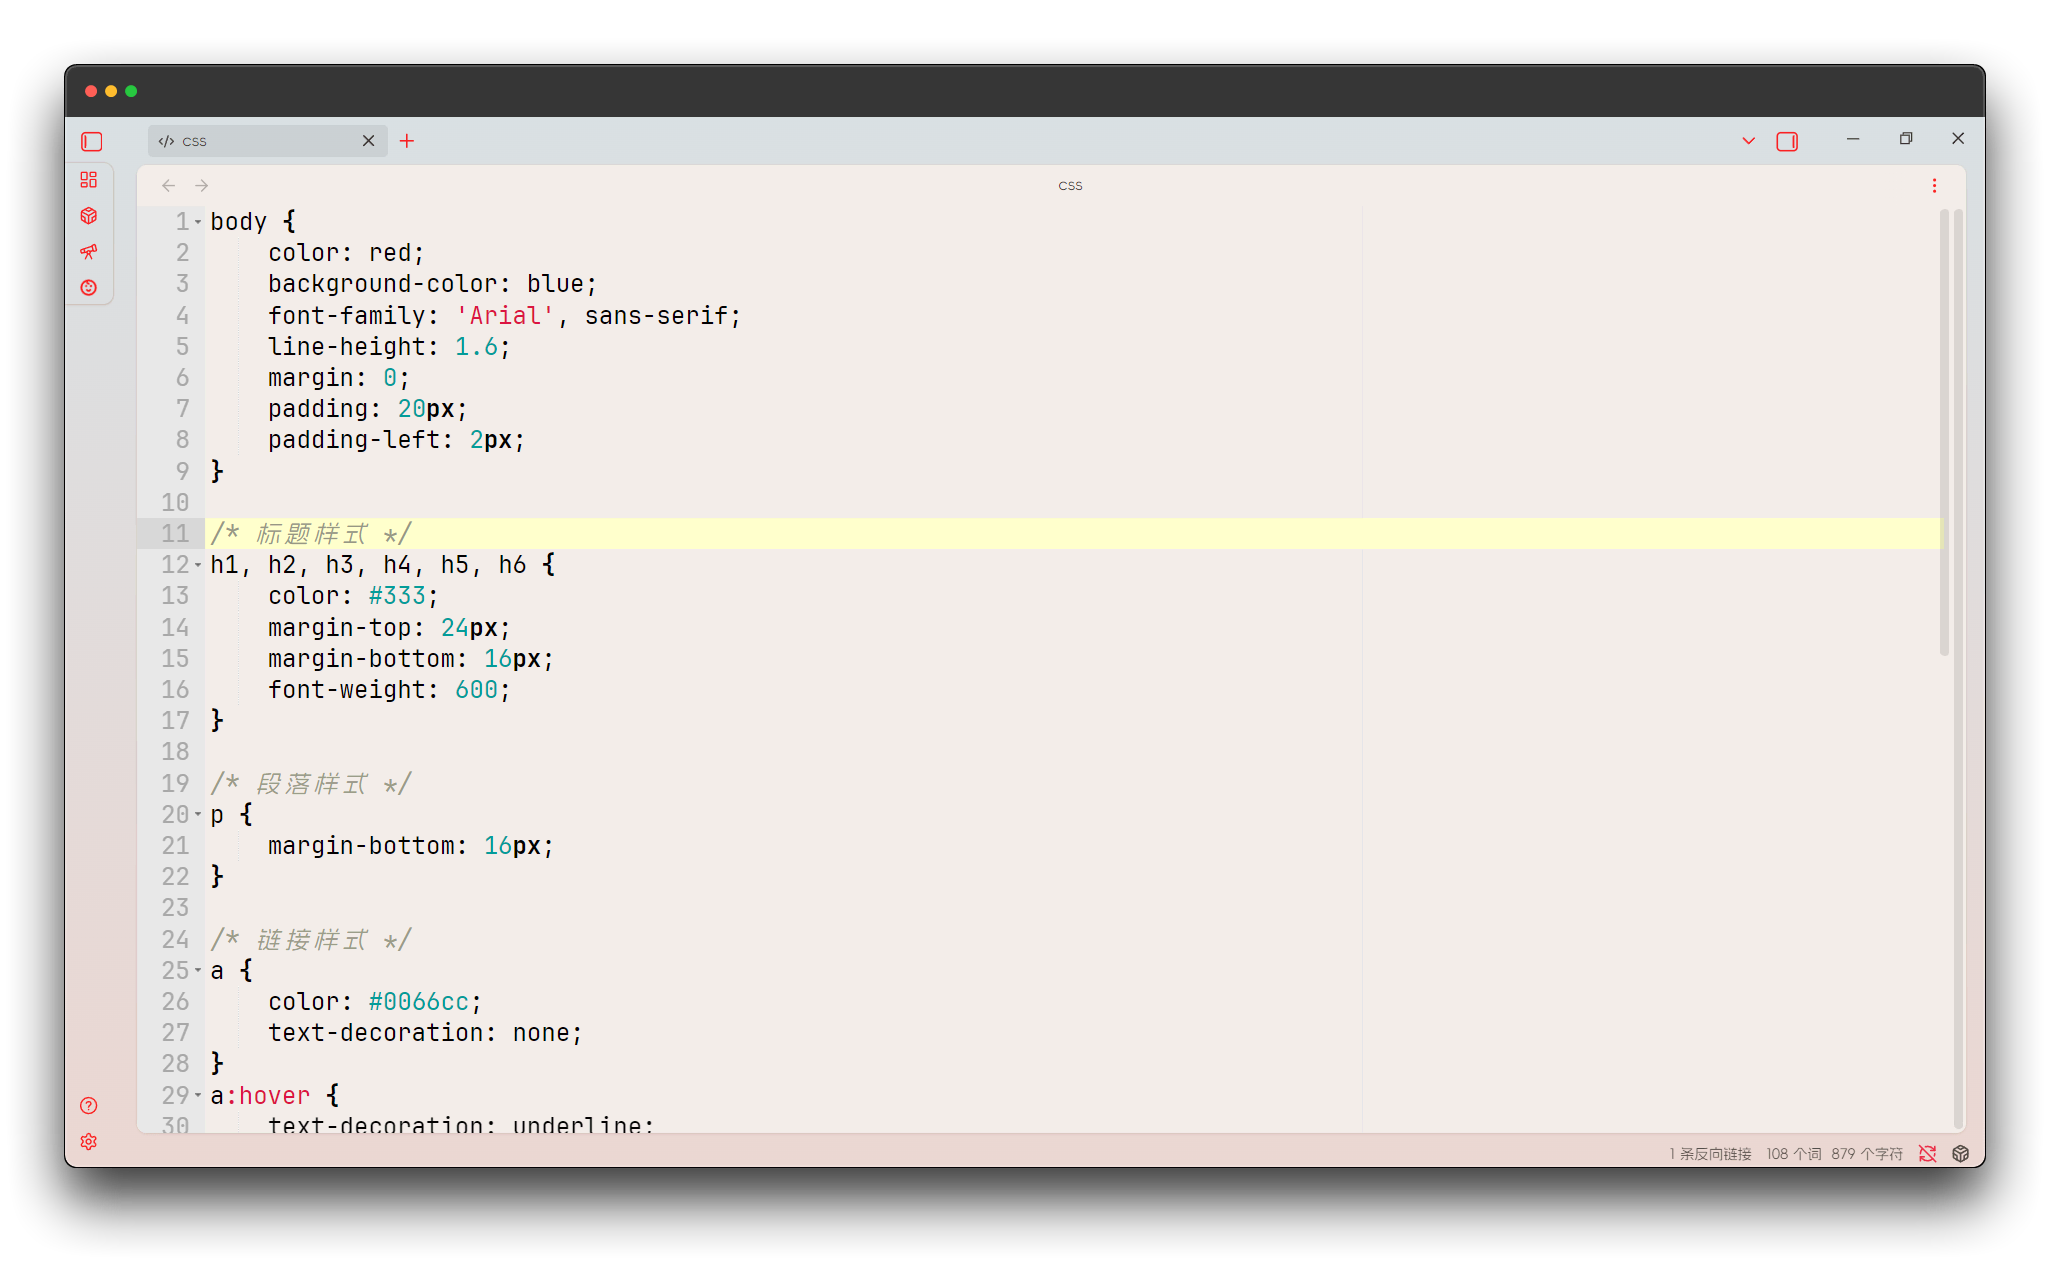The image size is (2050, 1264).
Task: Toggle the left sidebar panel
Action: pyautogui.click(x=91, y=141)
